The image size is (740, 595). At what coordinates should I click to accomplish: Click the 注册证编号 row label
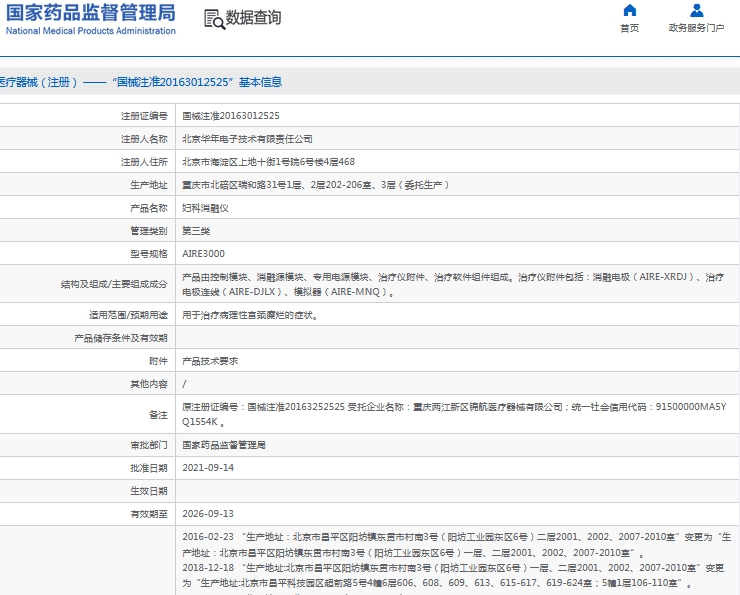click(144, 116)
